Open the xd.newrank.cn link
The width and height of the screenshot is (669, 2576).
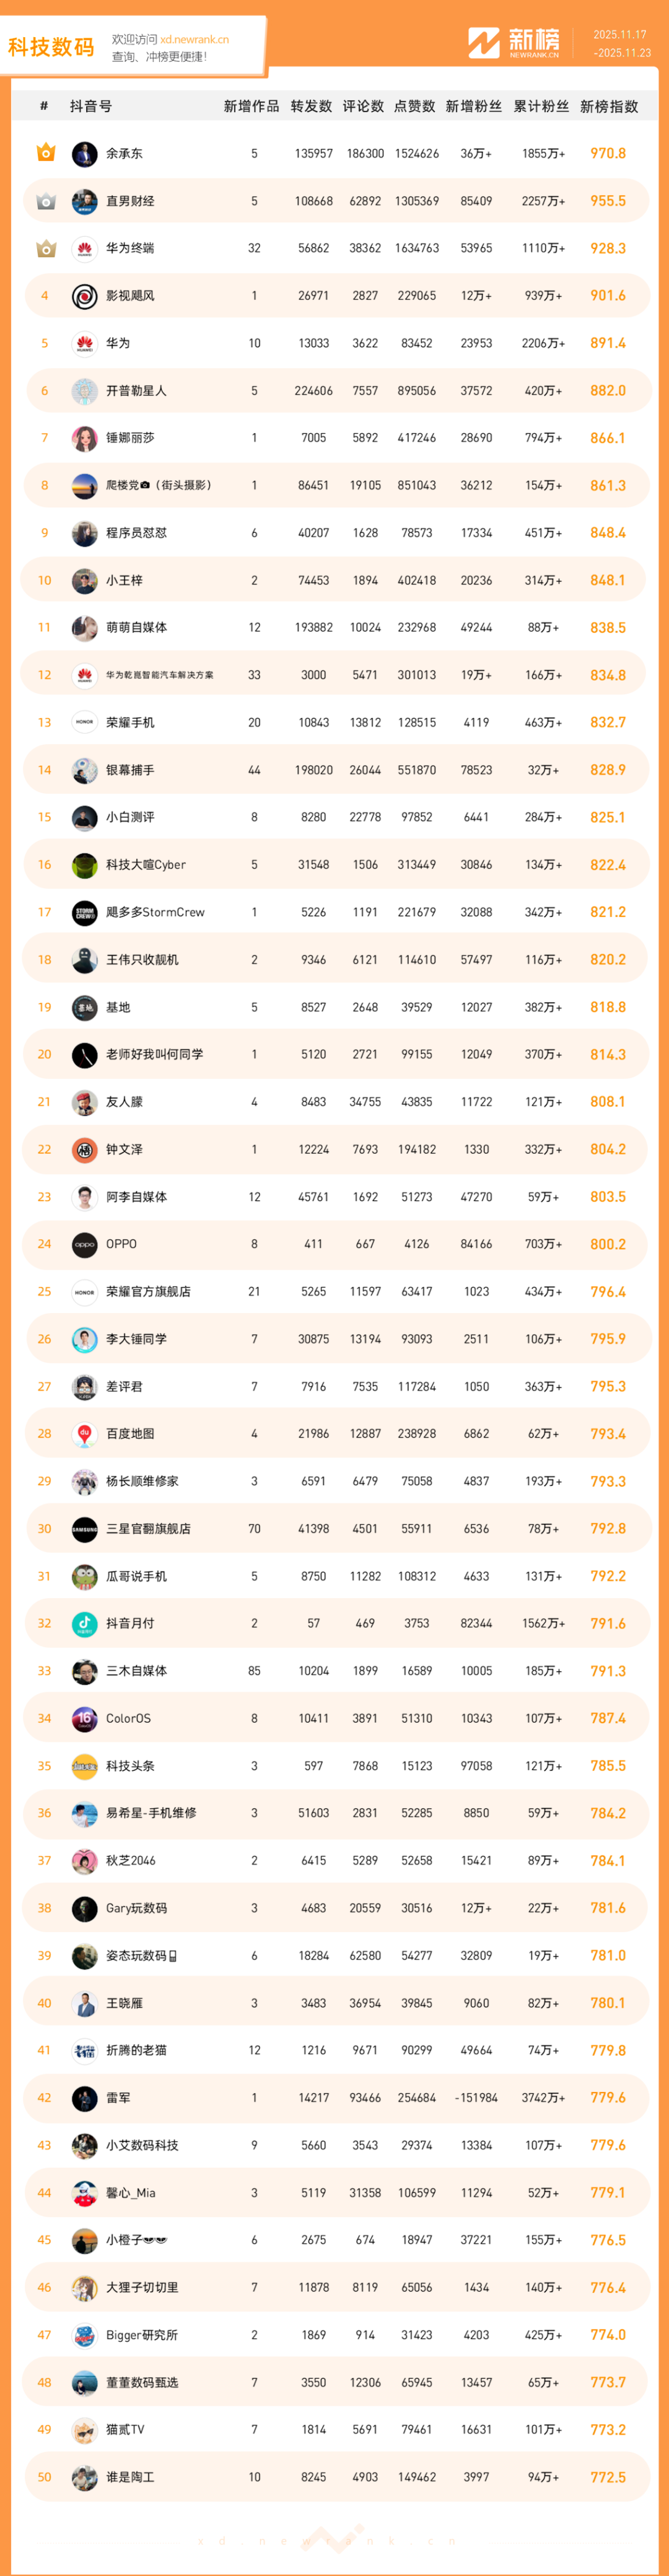point(194,40)
